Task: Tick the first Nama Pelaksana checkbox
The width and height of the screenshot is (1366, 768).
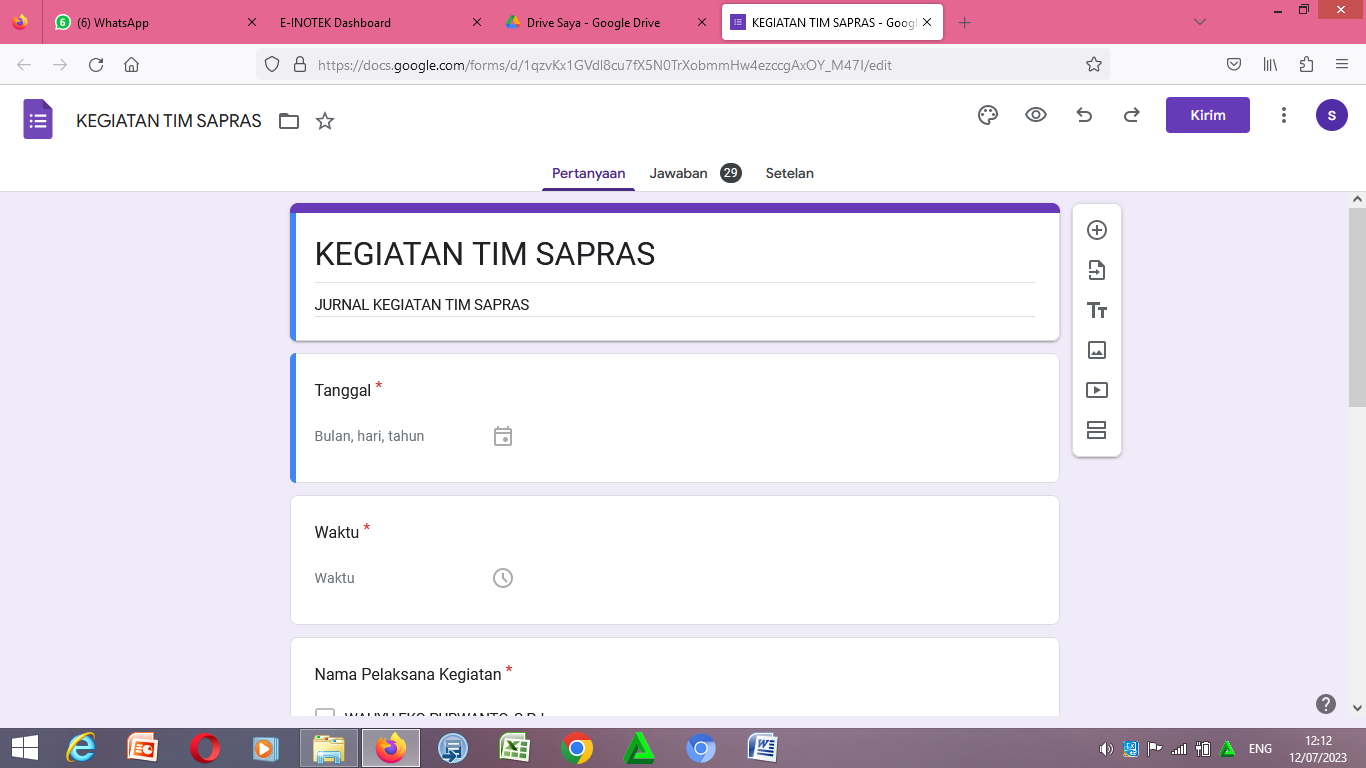Action: [324, 714]
